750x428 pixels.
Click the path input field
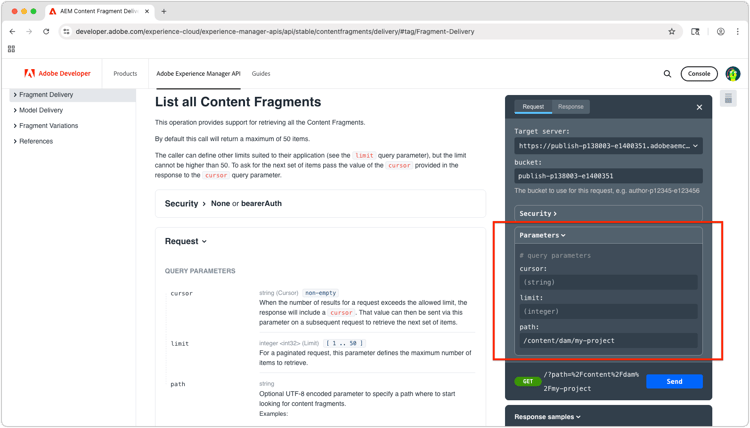608,340
